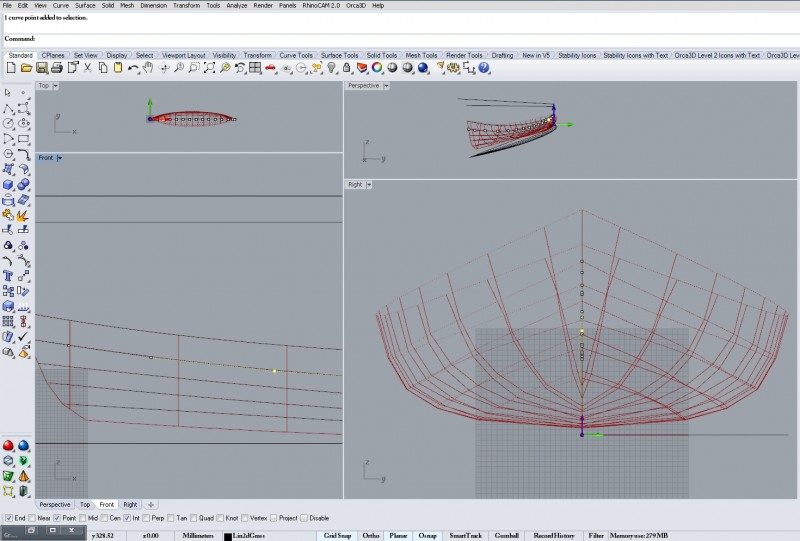
Task: Click the Help question mark icon
Action: [x=484, y=68]
